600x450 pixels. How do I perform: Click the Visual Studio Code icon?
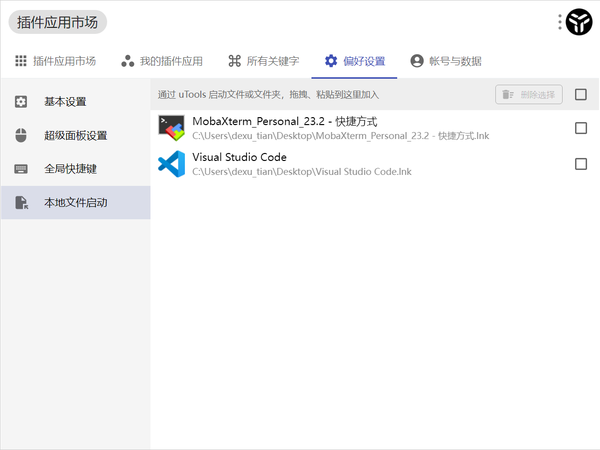coord(171,164)
